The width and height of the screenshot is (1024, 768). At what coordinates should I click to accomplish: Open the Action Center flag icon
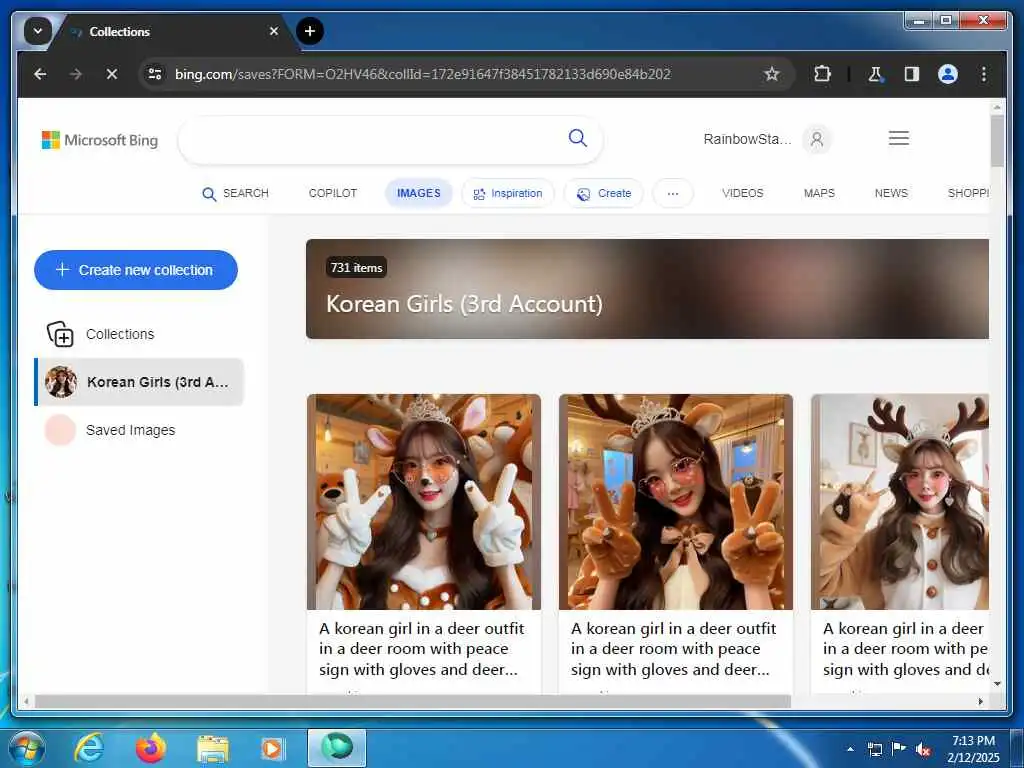coord(899,748)
